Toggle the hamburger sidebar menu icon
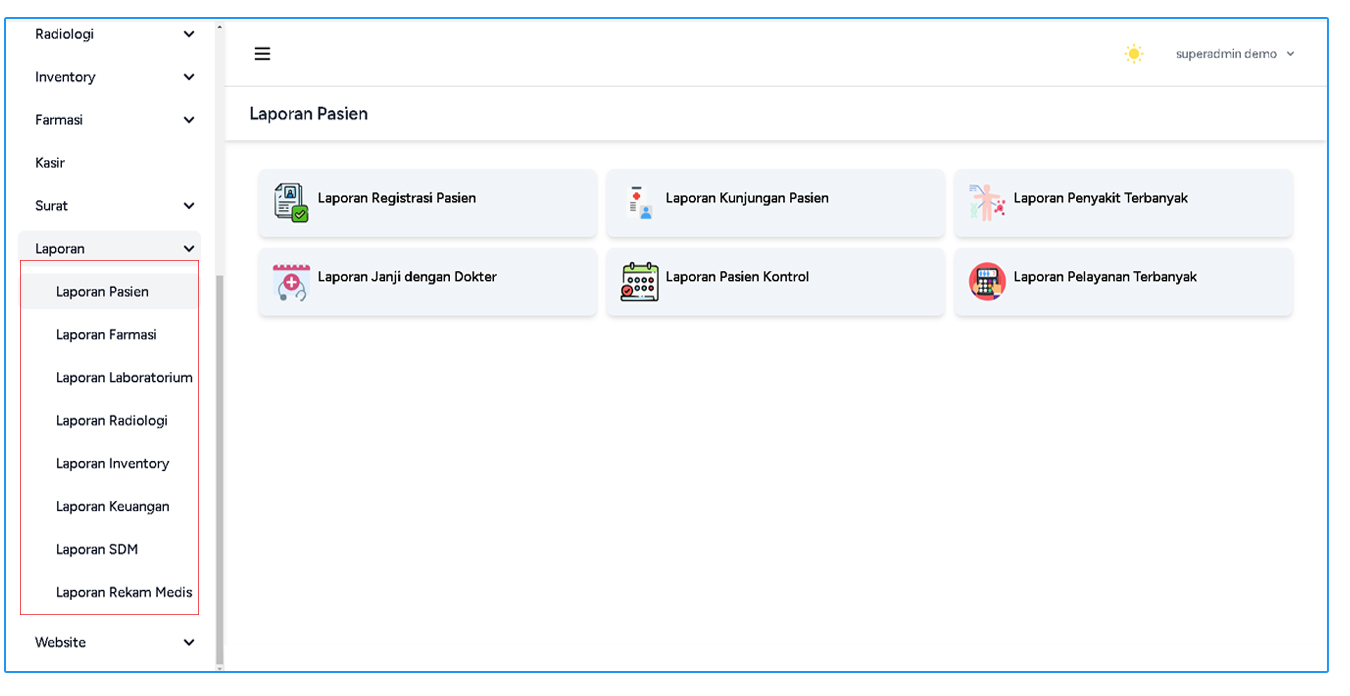This screenshot has width=1350, height=696. (262, 54)
